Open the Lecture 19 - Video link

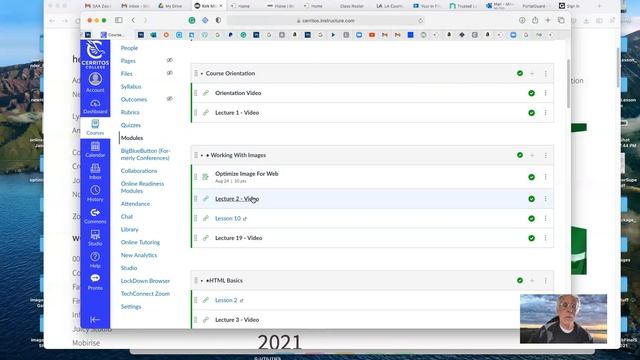point(238,238)
